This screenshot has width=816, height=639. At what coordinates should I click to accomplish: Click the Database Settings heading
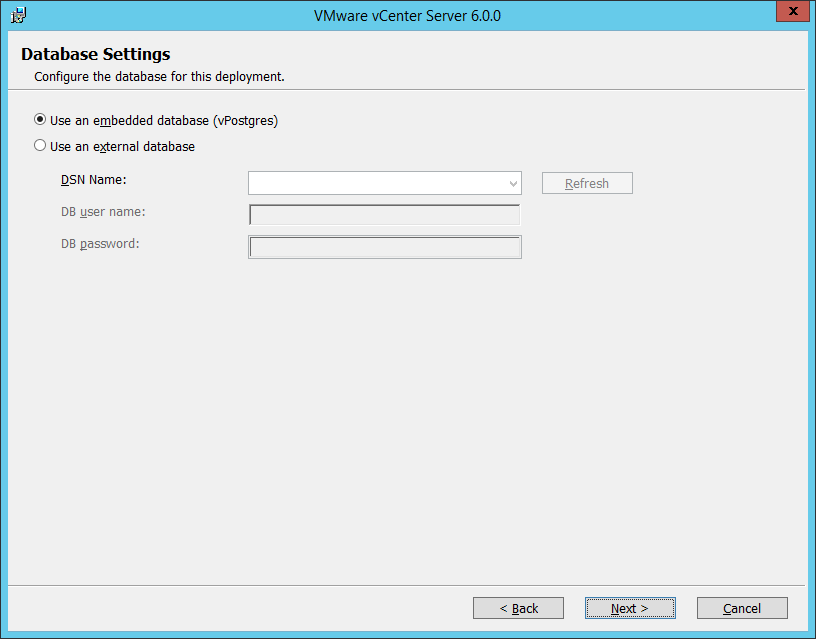click(x=96, y=54)
